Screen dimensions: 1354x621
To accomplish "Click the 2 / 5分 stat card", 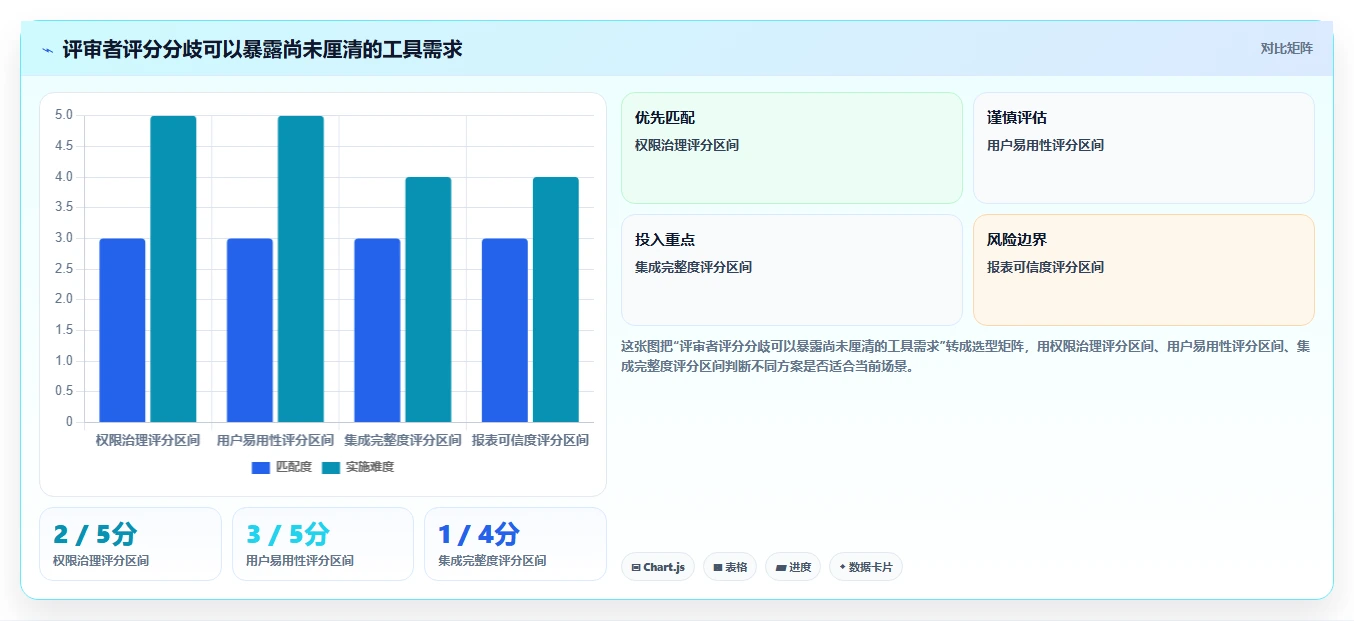I will pos(130,544).
